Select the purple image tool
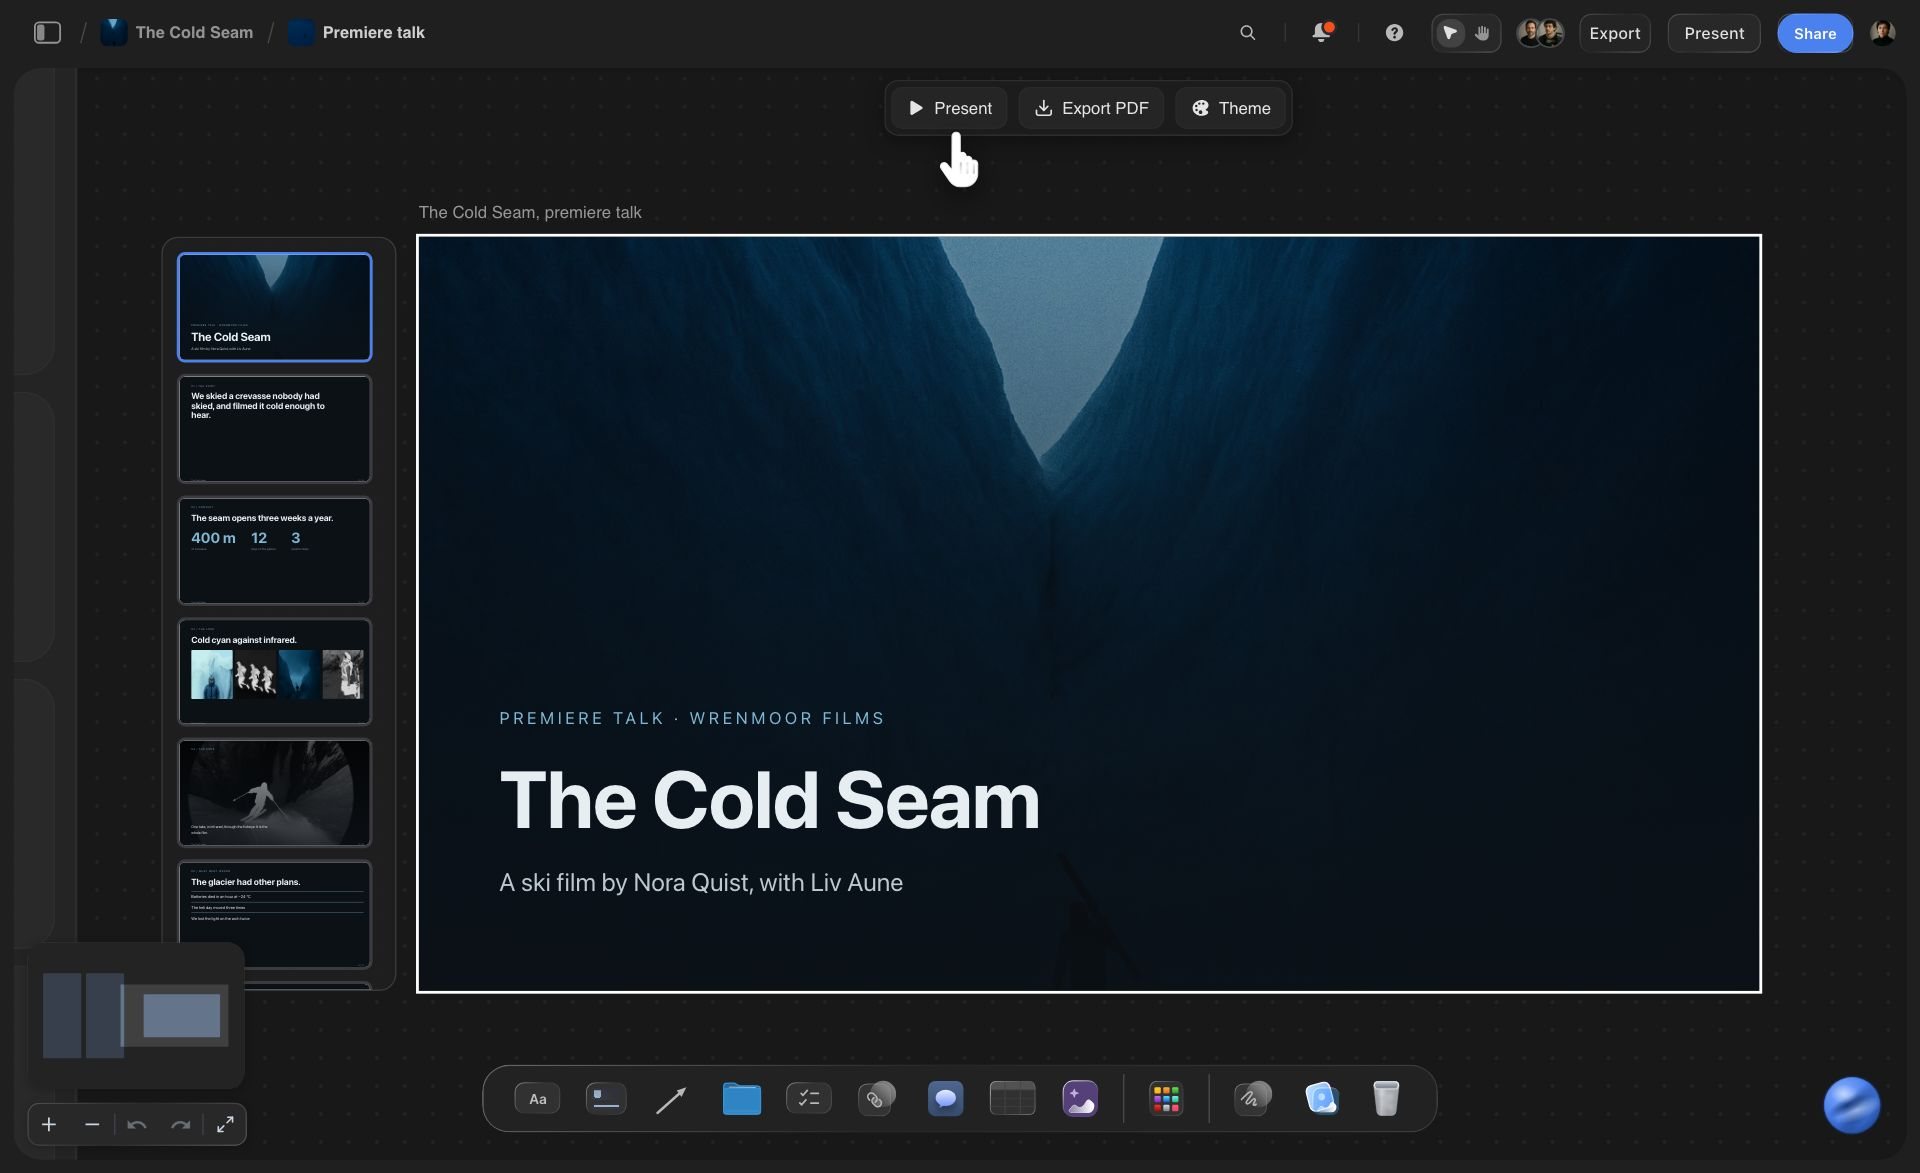Image resolution: width=1920 pixels, height=1173 pixels. coord(1080,1099)
